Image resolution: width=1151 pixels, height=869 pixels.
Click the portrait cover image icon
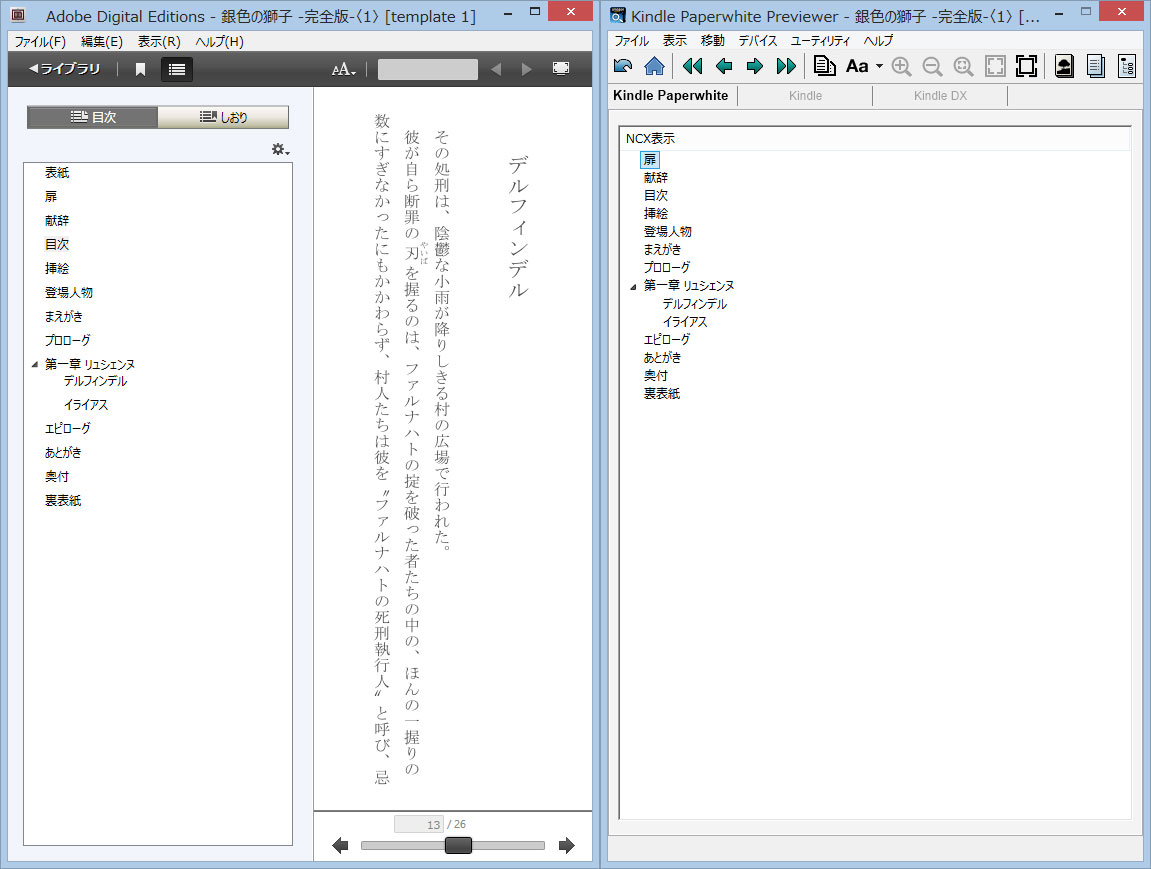1064,66
